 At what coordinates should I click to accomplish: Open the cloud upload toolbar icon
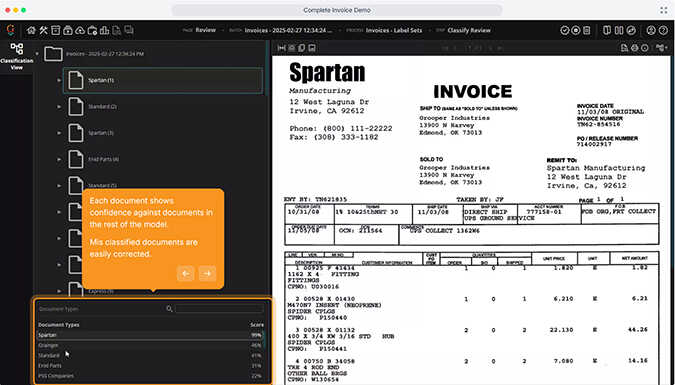pos(80,31)
